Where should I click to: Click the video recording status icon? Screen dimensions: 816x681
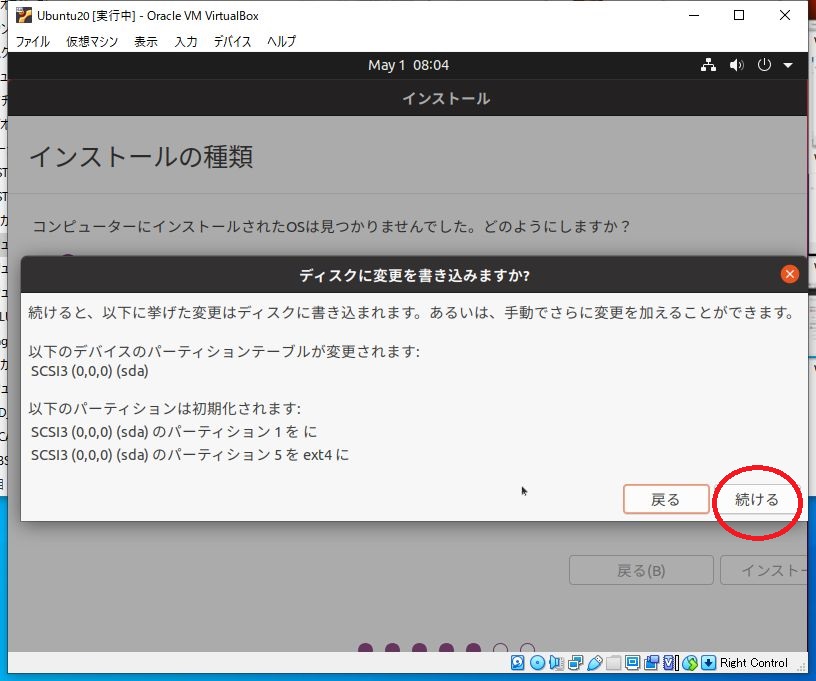[x=652, y=662]
